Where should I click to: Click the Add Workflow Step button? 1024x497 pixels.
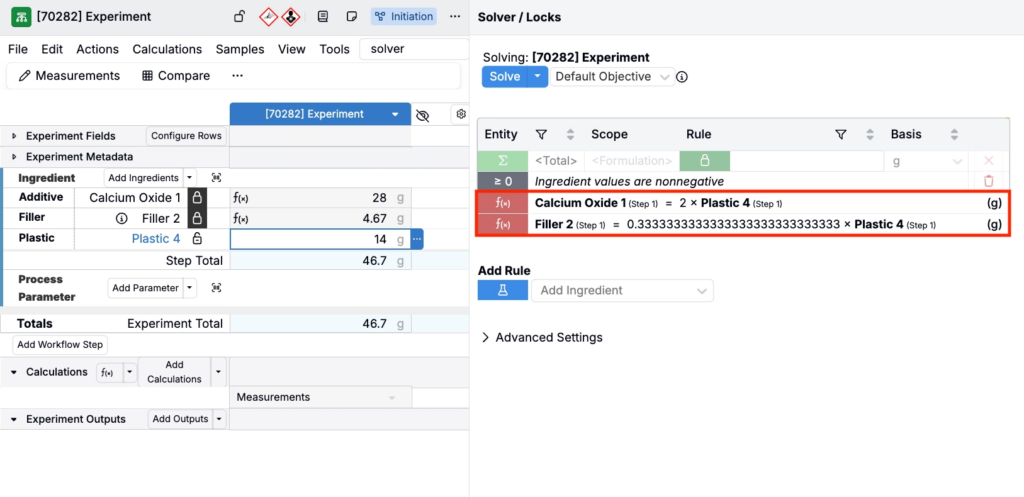point(59,344)
